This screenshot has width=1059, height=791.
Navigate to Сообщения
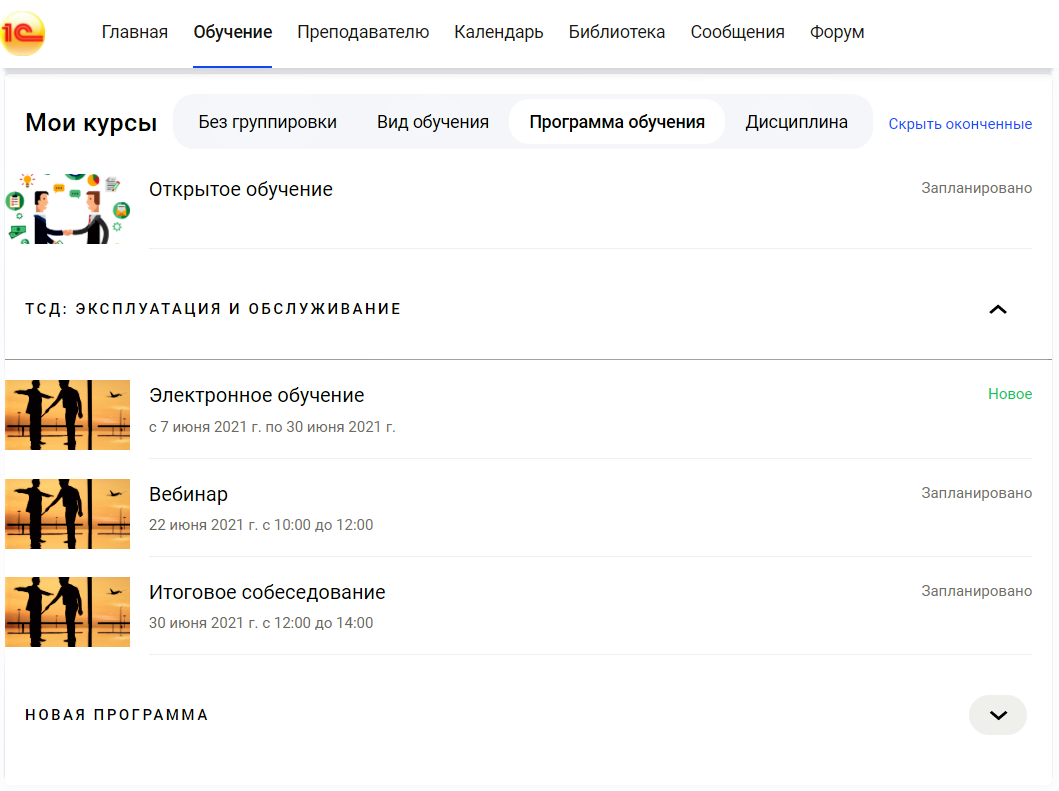pyautogui.click(x=737, y=32)
